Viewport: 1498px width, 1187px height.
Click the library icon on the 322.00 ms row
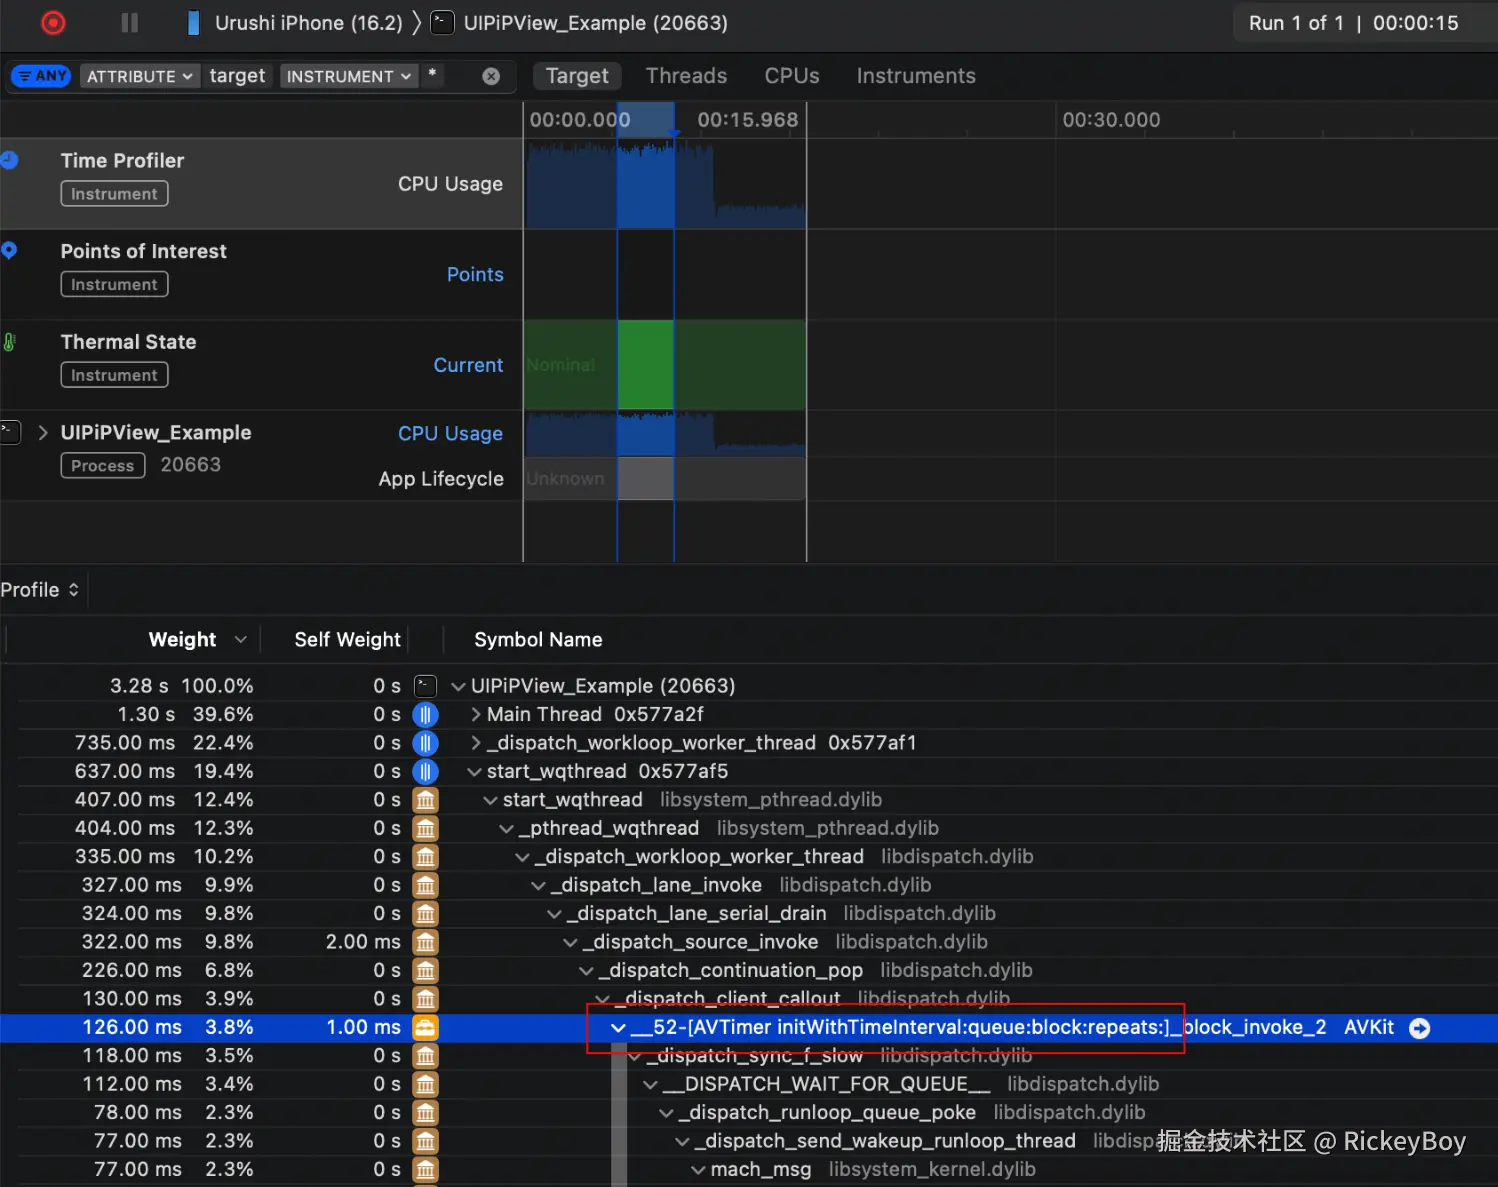click(x=425, y=942)
